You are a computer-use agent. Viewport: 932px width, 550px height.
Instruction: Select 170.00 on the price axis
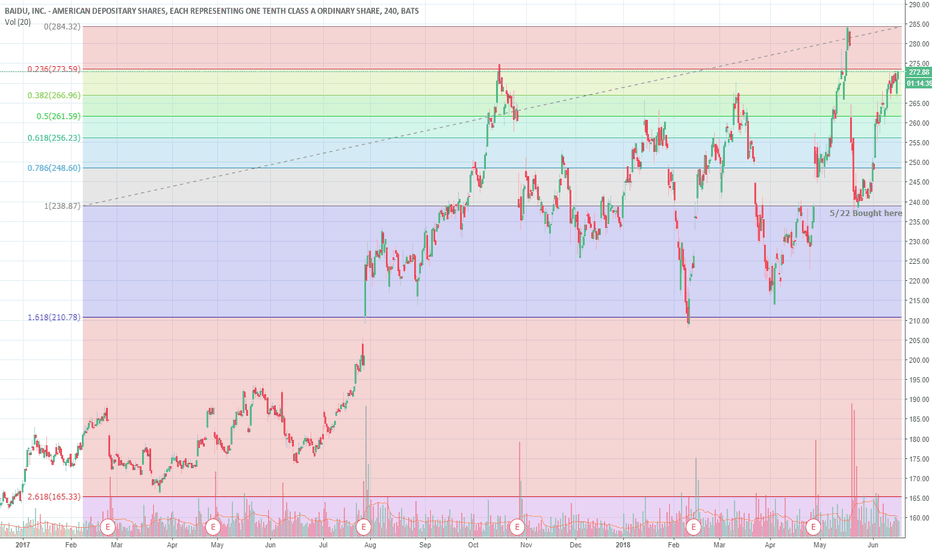pyautogui.click(x=919, y=479)
